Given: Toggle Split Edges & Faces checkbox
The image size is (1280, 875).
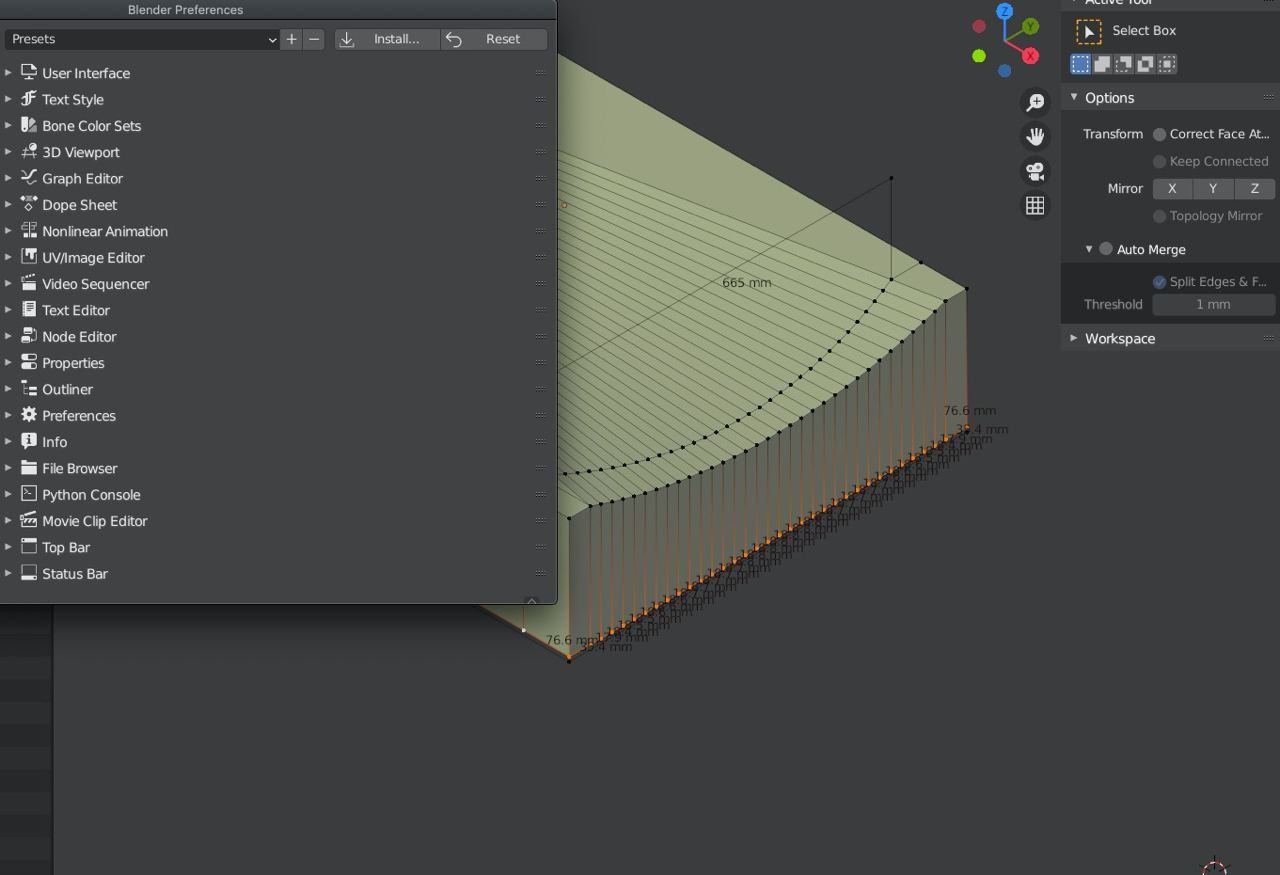Looking at the screenshot, I should [1159, 282].
